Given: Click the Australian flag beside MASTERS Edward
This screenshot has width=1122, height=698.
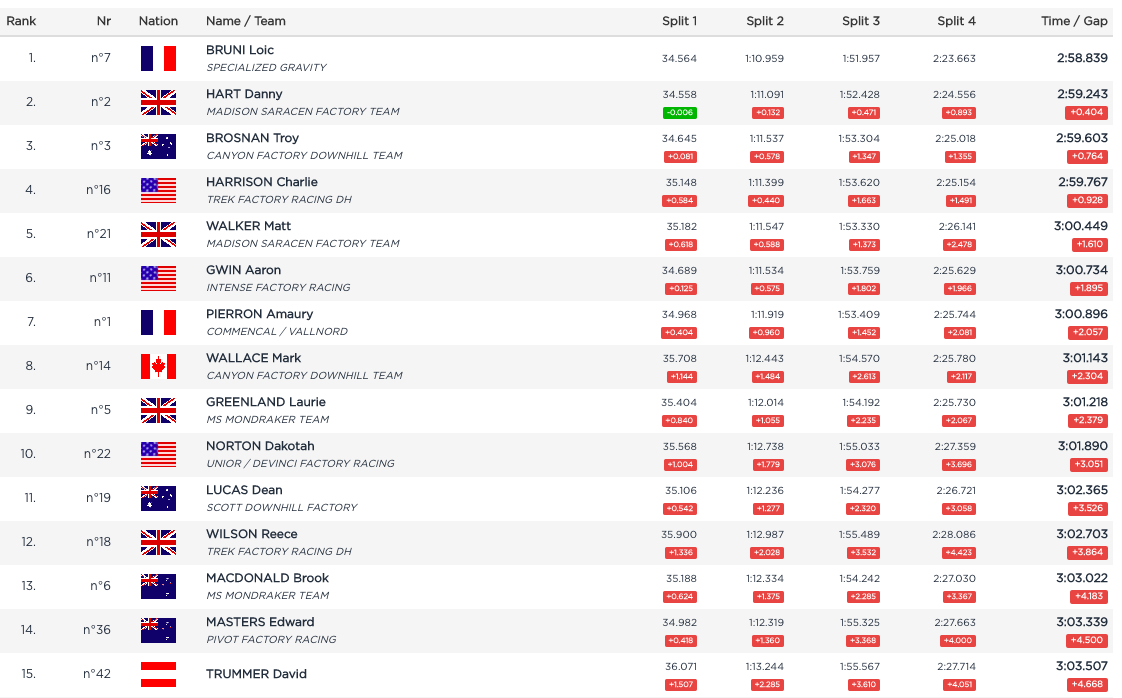Looking at the screenshot, I should point(158,630).
